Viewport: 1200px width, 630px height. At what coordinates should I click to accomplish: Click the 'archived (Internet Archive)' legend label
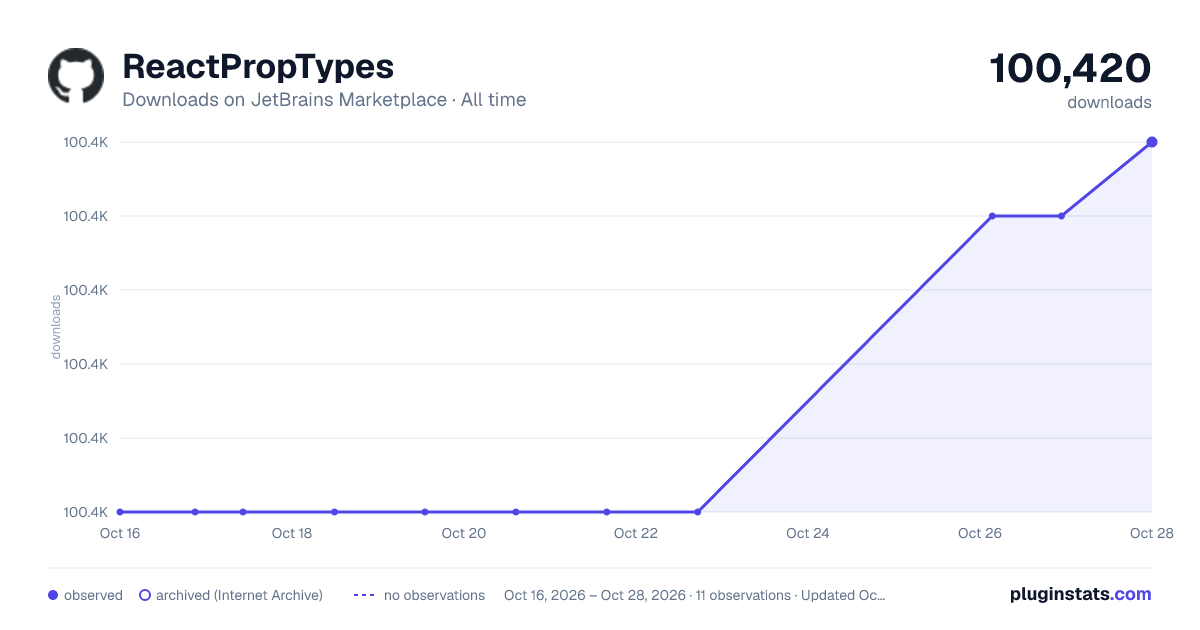click(x=239, y=595)
